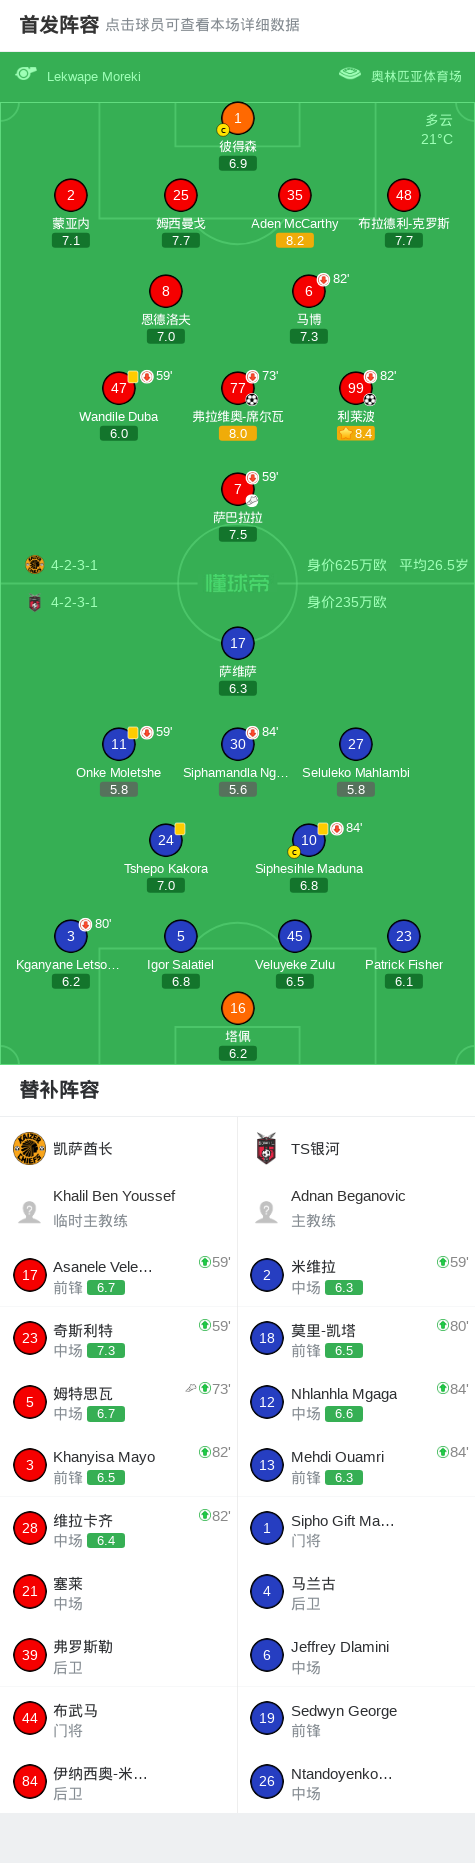Open substitute Mehdi Ouamri number 13
The height and width of the screenshot is (1863, 475).
pyautogui.click(x=356, y=1466)
